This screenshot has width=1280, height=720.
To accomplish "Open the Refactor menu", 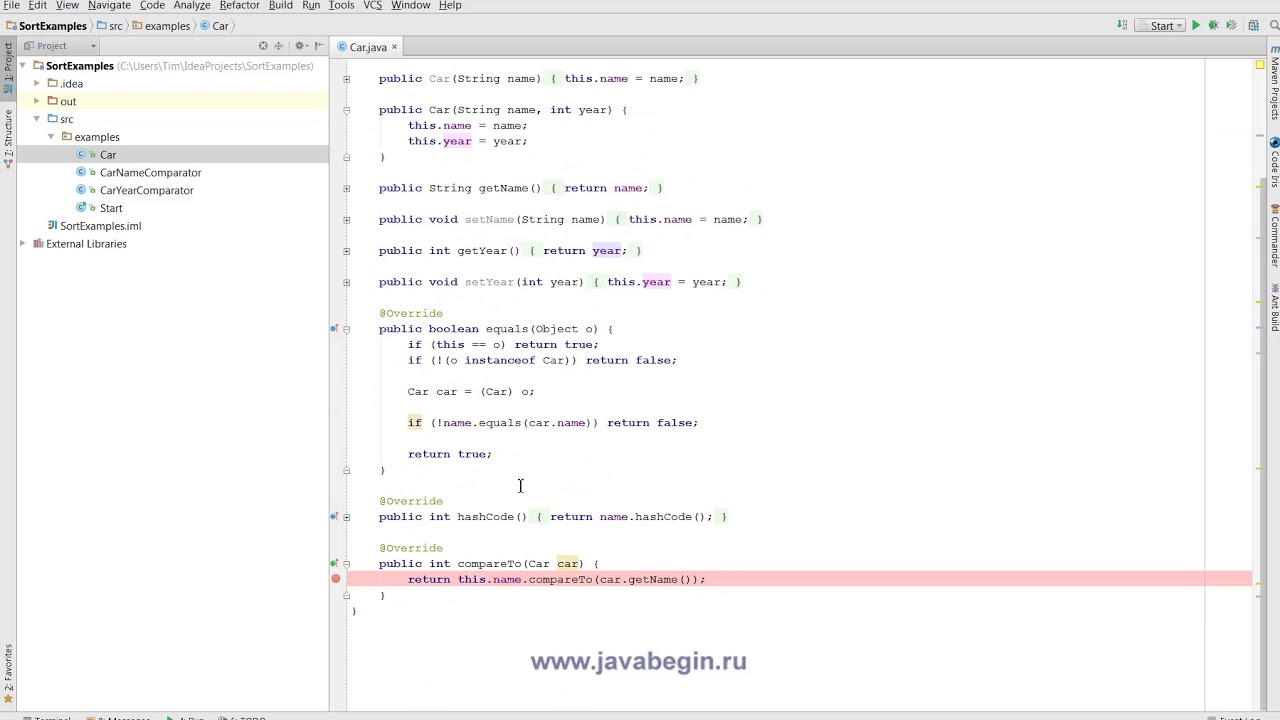I will pos(239,5).
